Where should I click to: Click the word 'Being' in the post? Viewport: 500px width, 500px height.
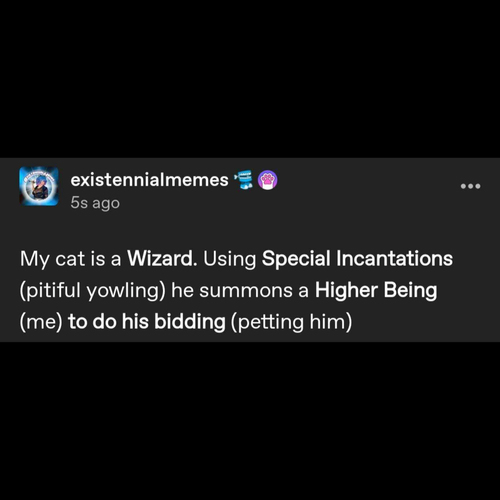coord(410,290)
